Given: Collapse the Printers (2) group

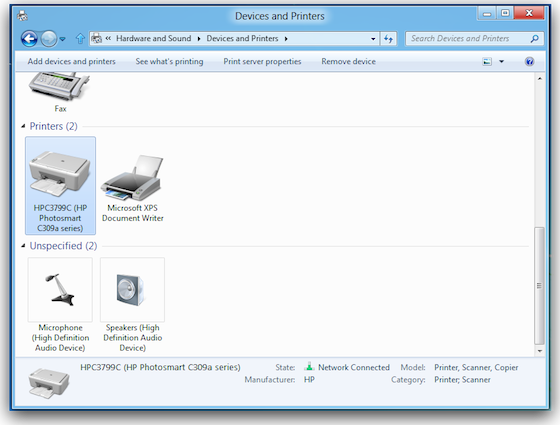Looking at the screenshot, I should 23,126.
